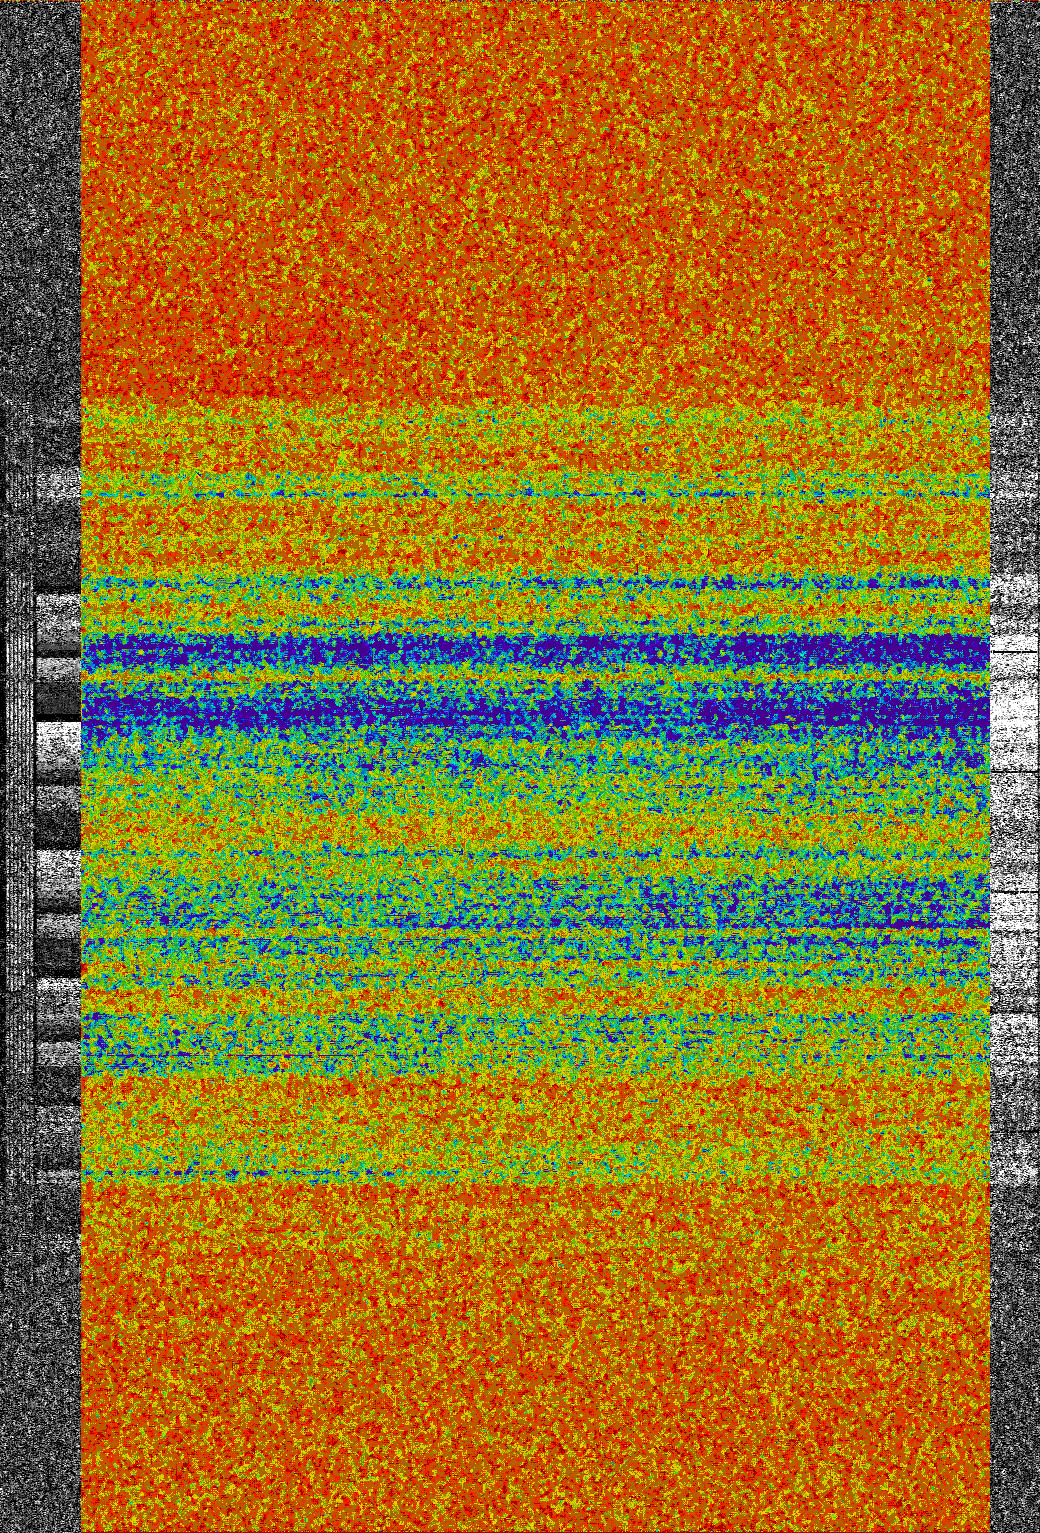Select the second dark blue band below it
This screenshot has height=1533, width=1040.
535,712
